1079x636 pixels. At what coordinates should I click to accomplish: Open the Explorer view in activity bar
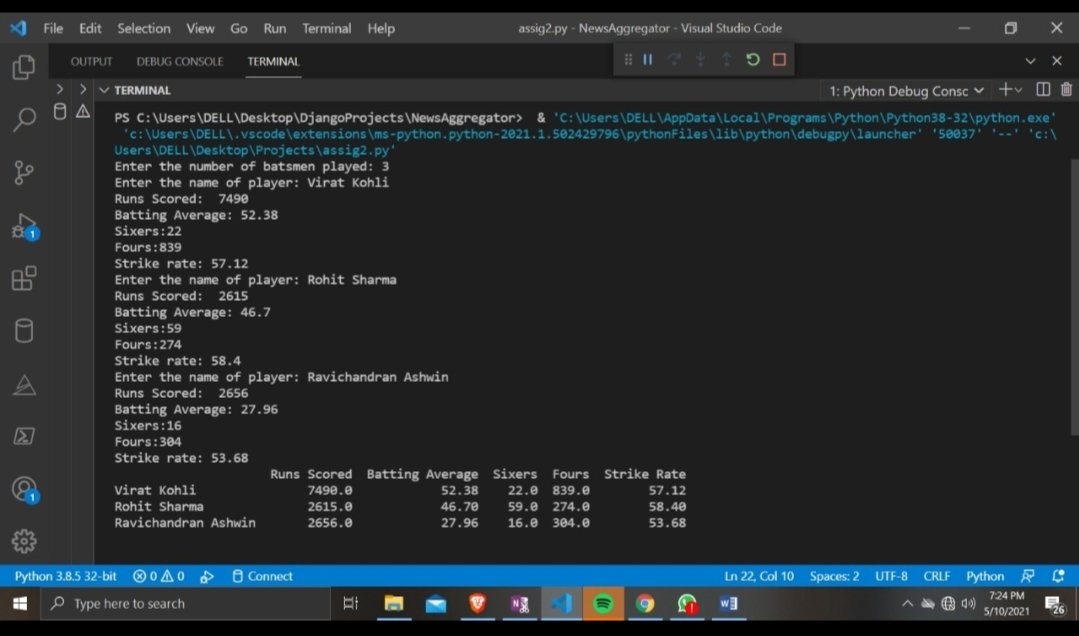coord(24,67)
